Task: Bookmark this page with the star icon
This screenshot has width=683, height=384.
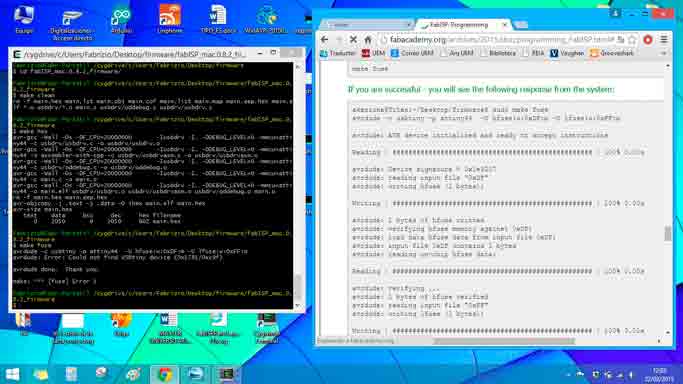Action: (x=632, y=40)
